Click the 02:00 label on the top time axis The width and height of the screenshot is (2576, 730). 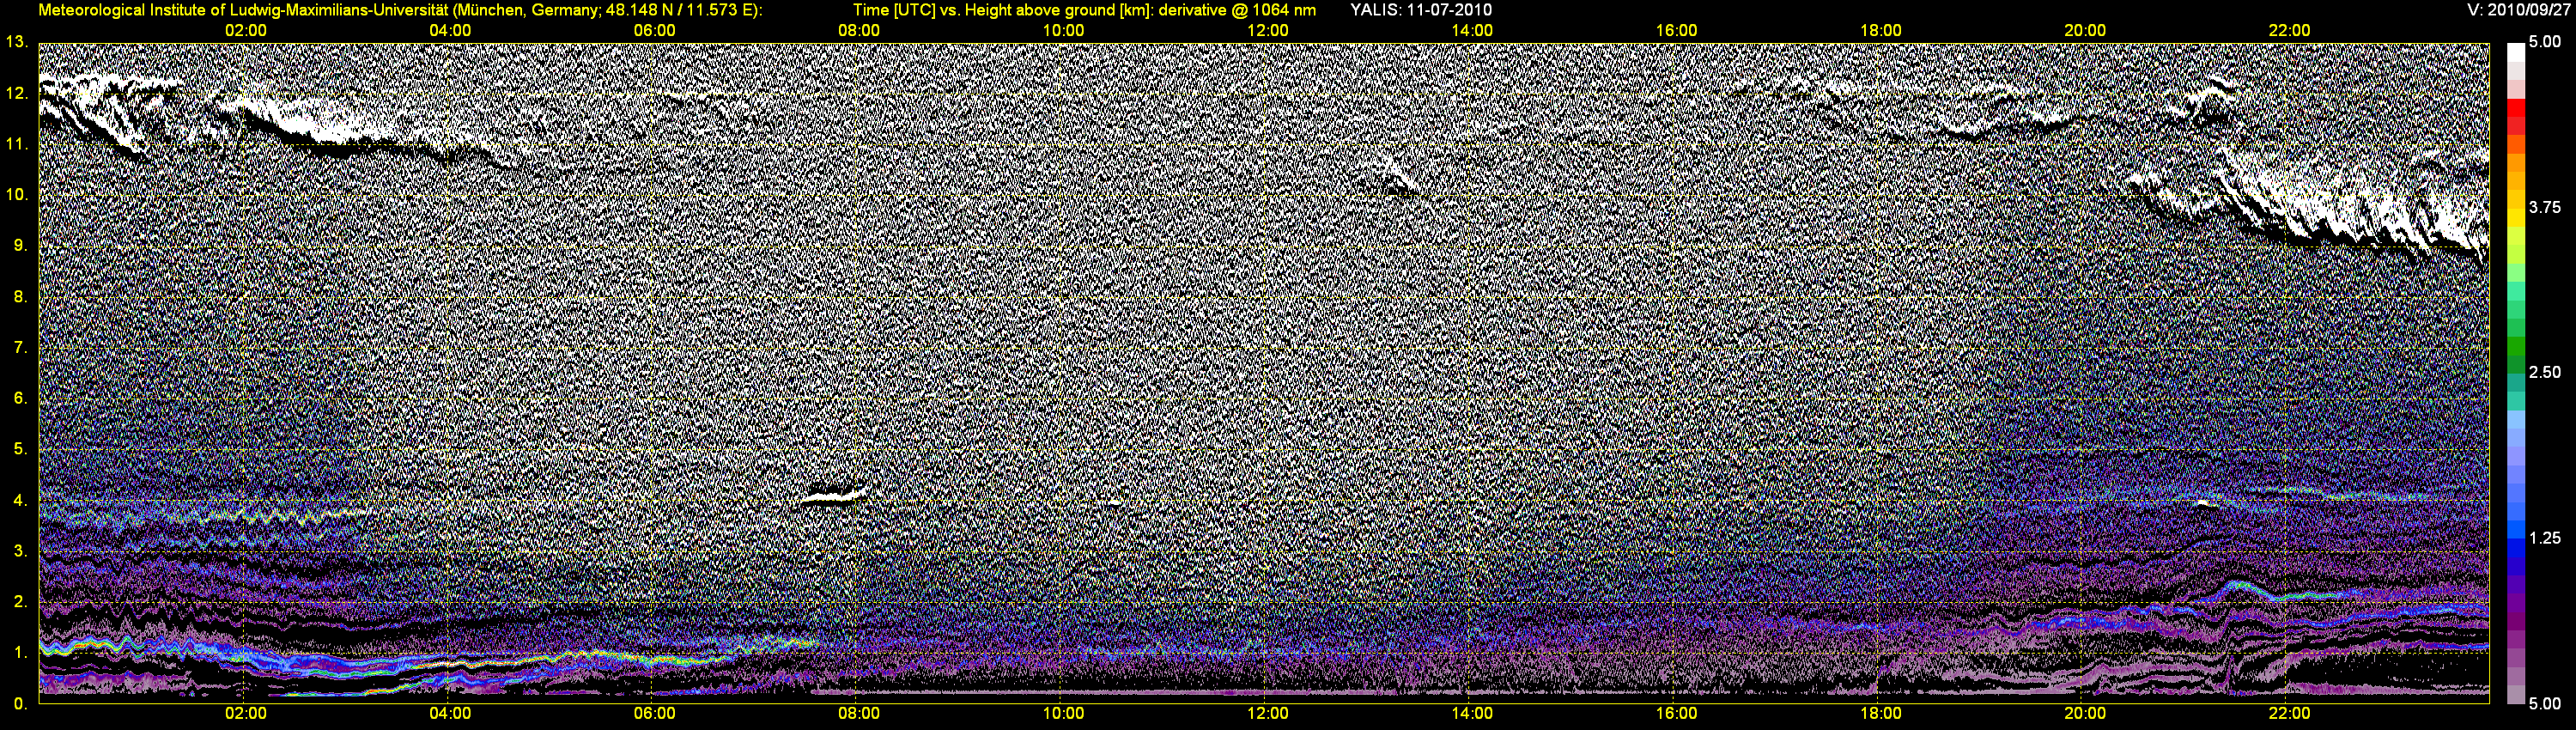246,31
